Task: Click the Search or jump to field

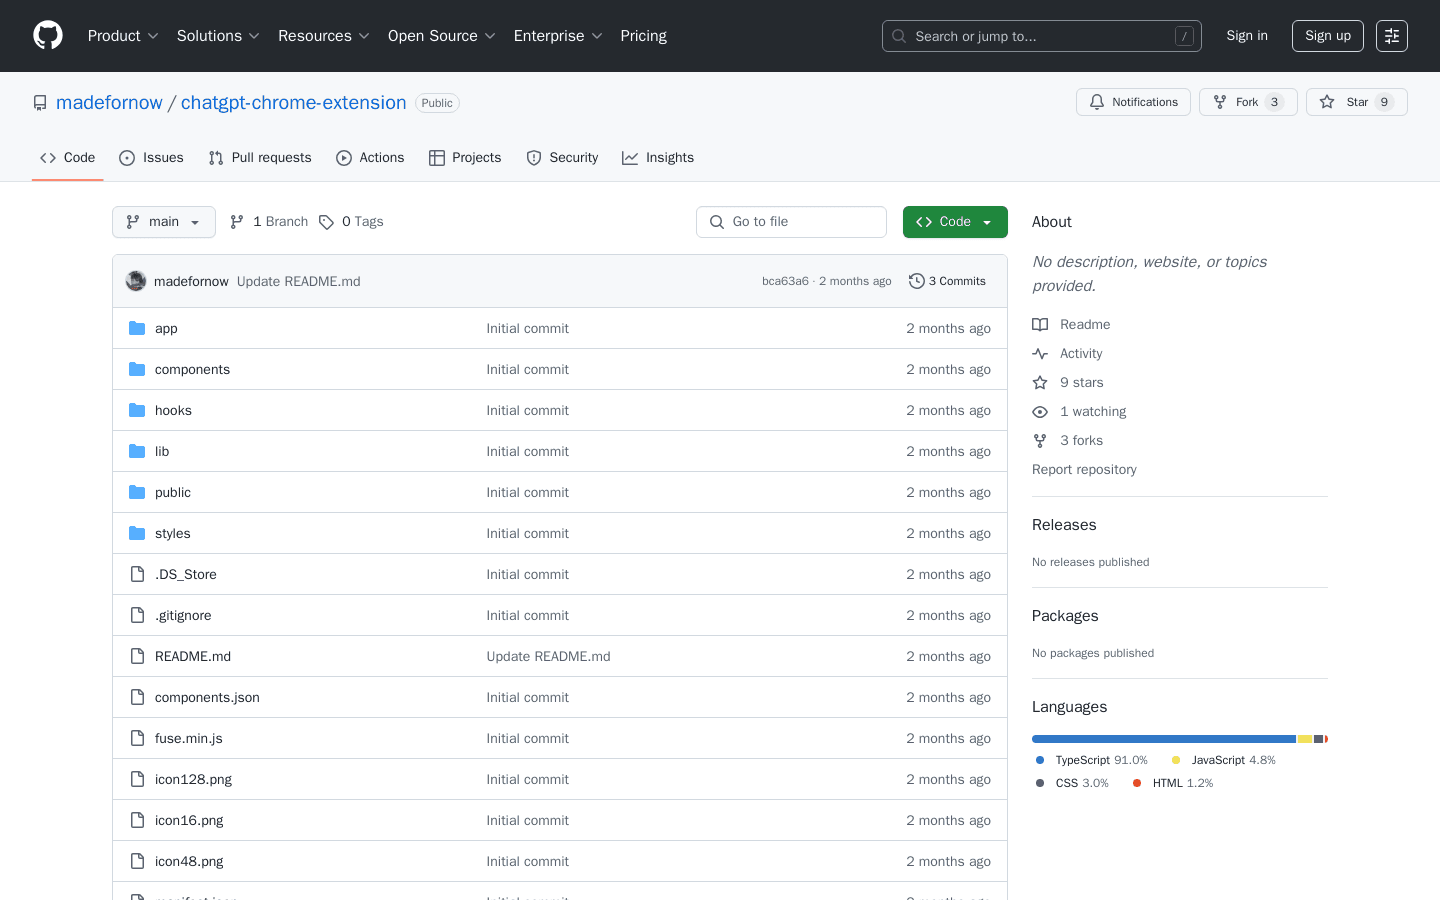Action: coord(1042,36)
